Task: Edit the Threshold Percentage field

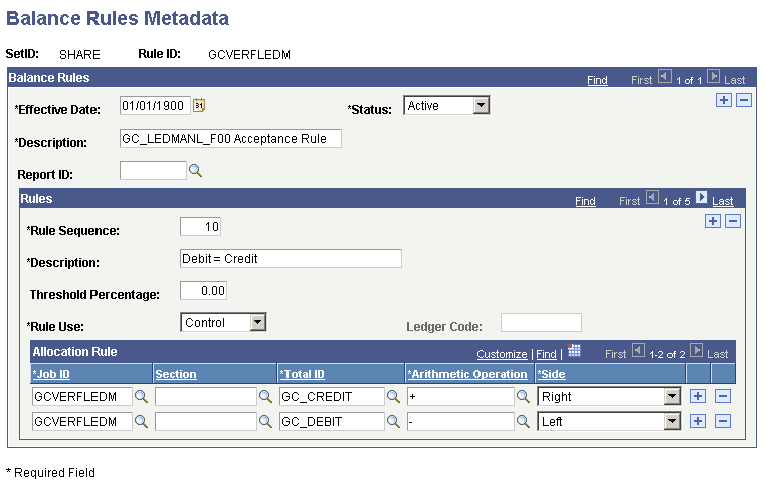Action: 203,291
